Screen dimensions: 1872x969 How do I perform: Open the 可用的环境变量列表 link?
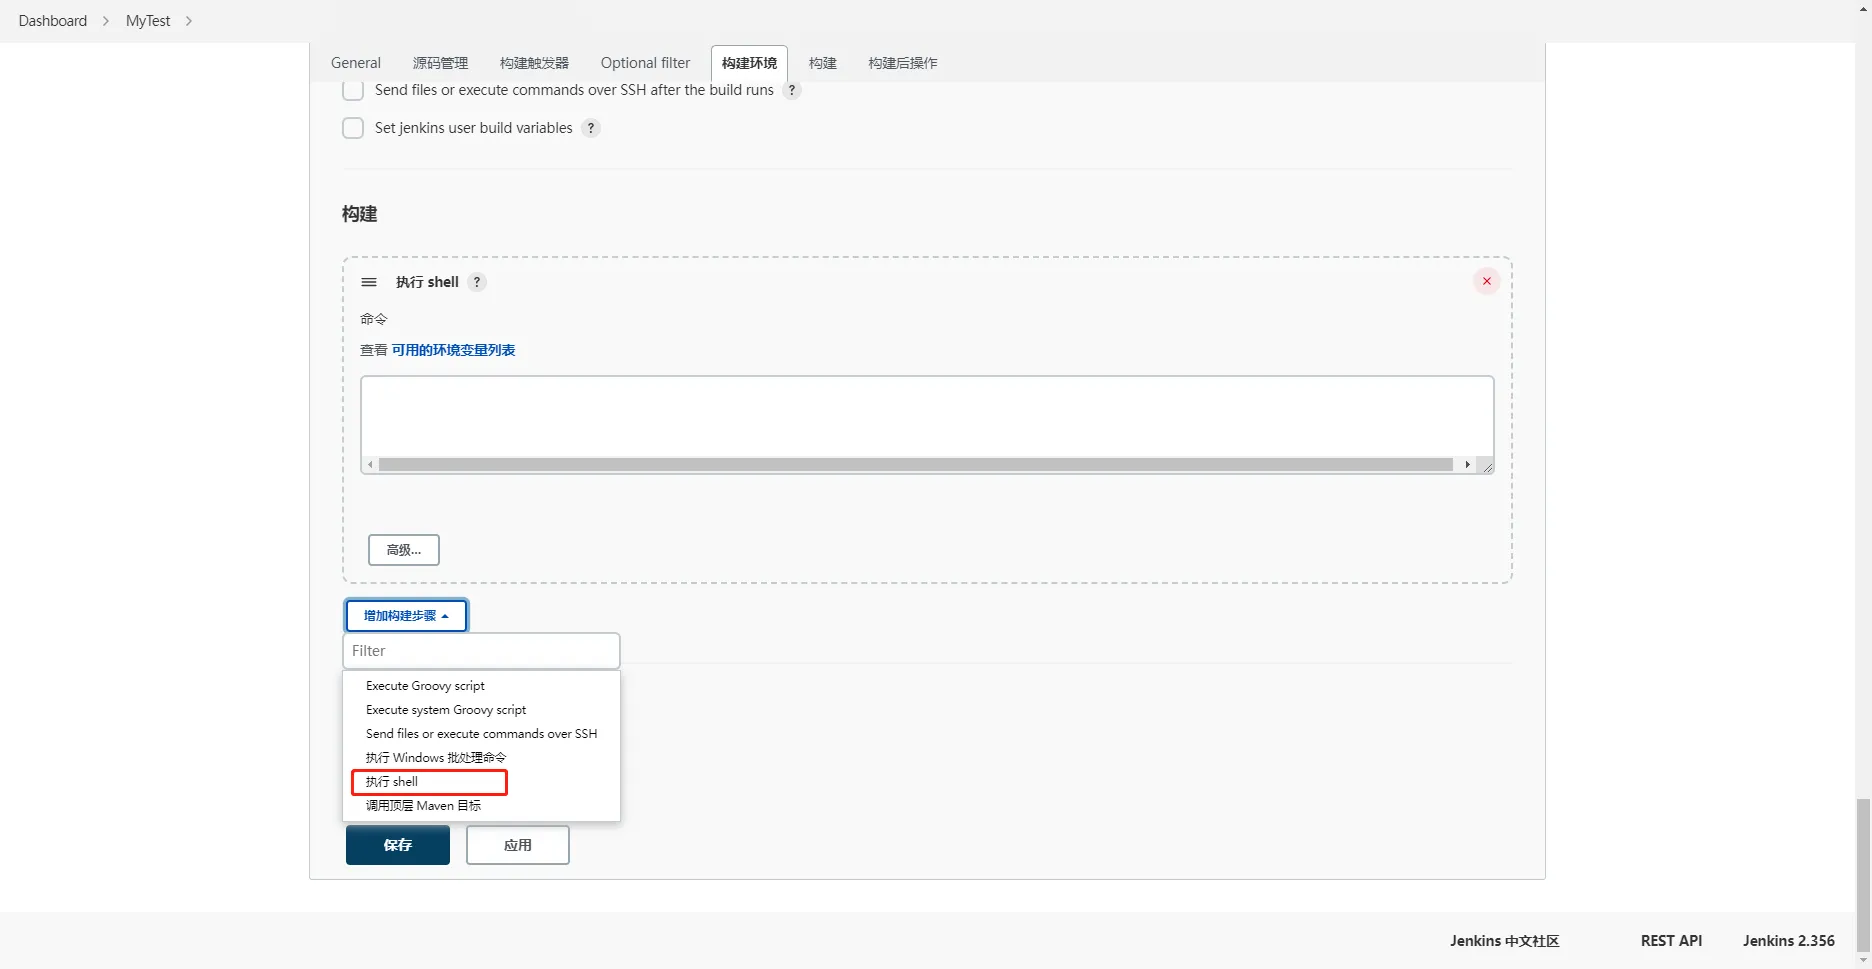coord(453,350)
